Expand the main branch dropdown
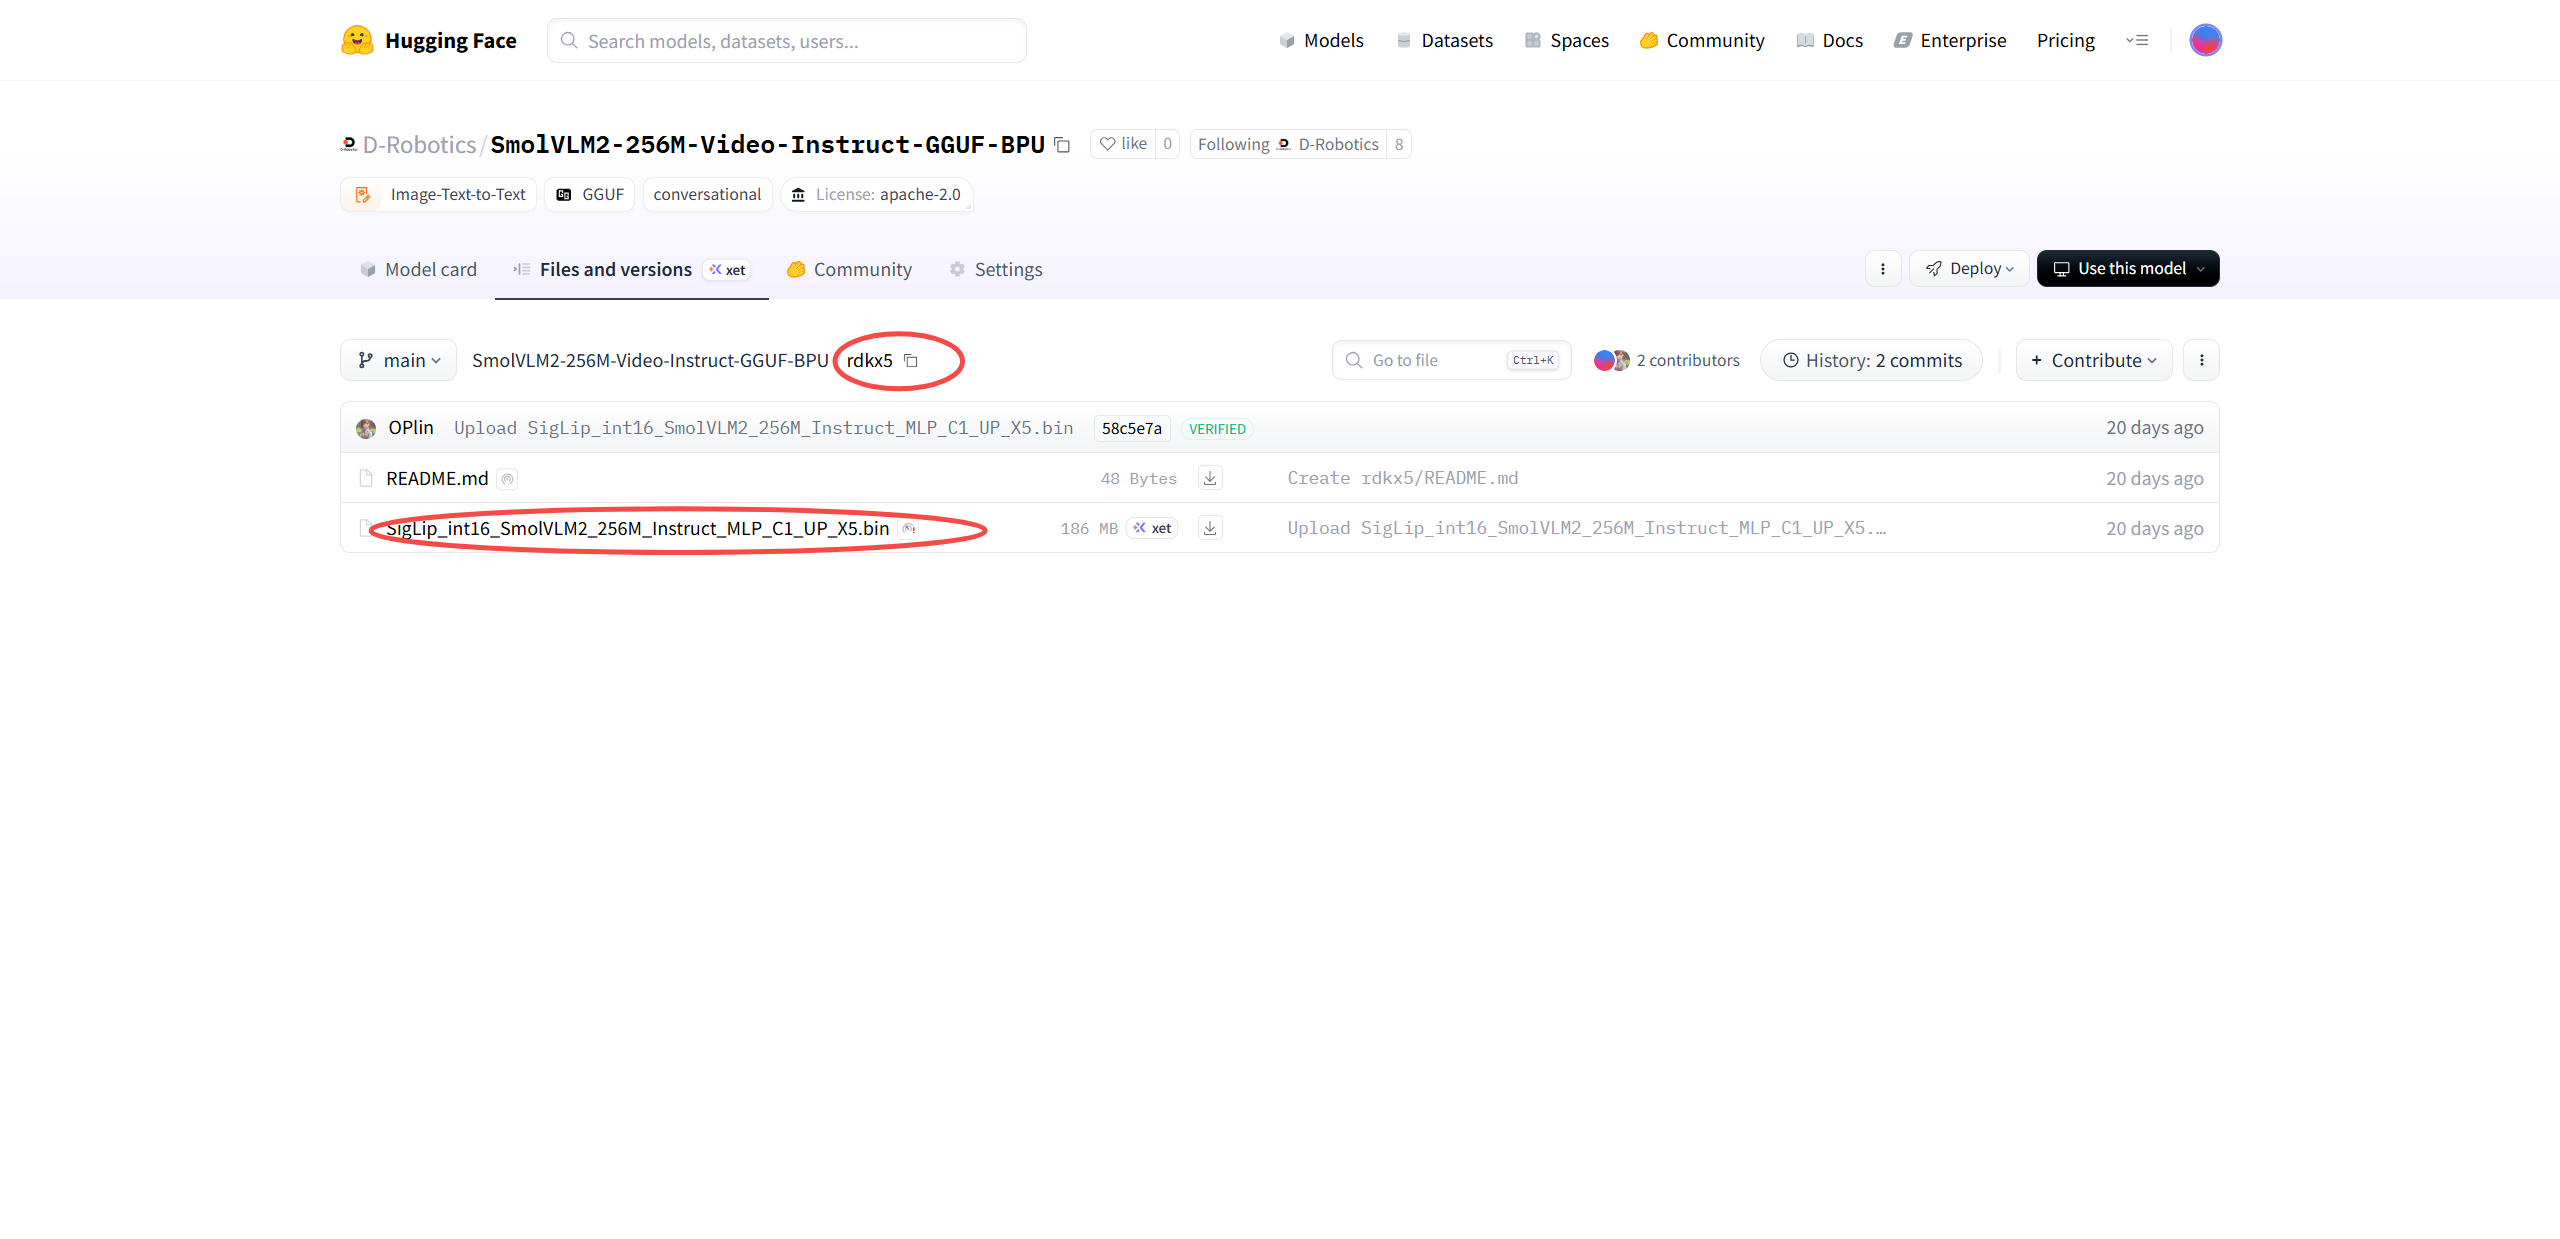This screenshot has height=1239, width=2560. point(399,360)
